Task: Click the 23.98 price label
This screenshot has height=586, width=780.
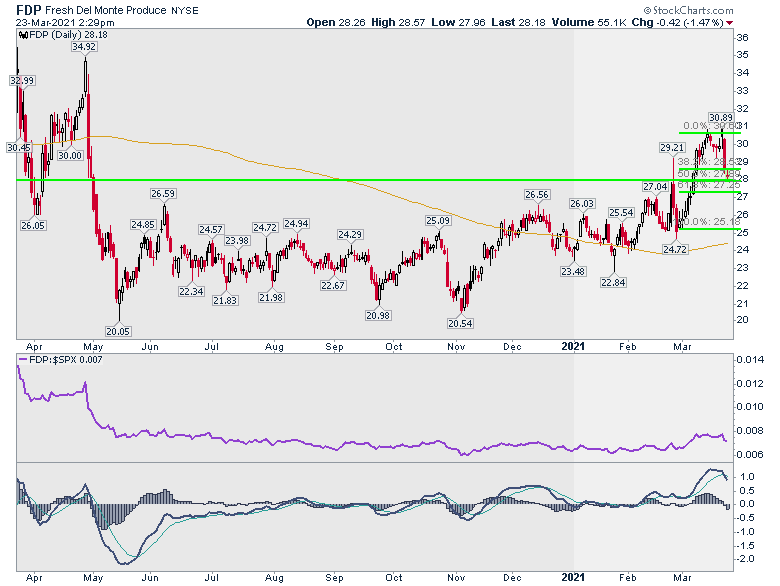Action: pos(237,240)
